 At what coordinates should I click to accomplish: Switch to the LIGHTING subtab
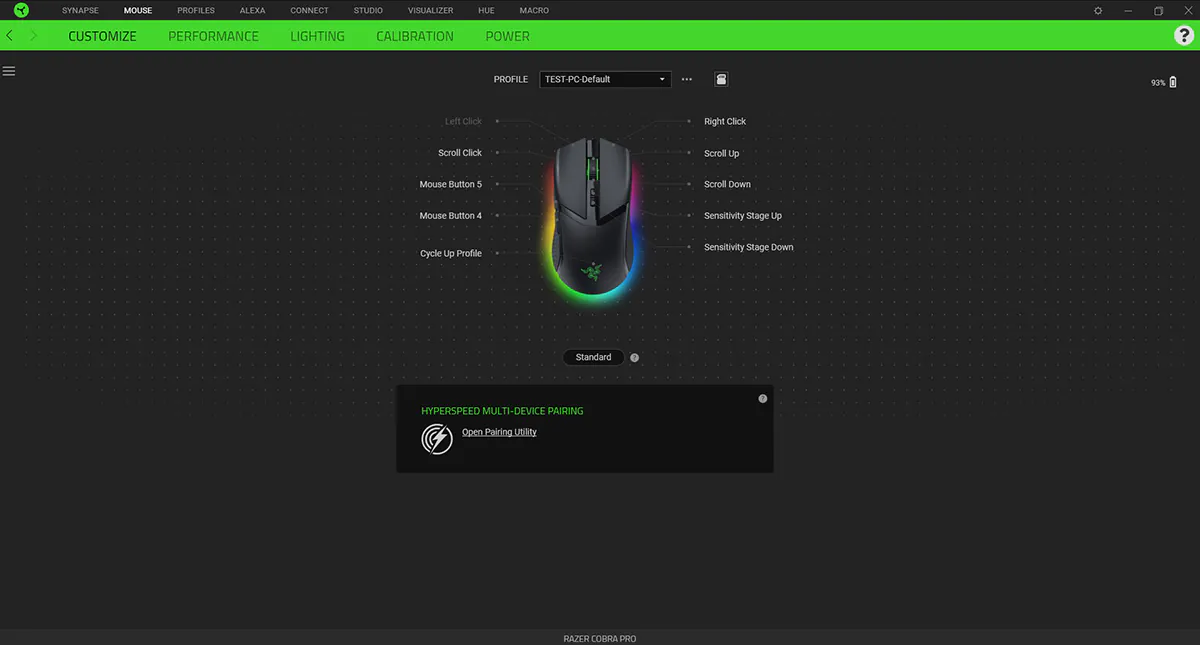317,36
